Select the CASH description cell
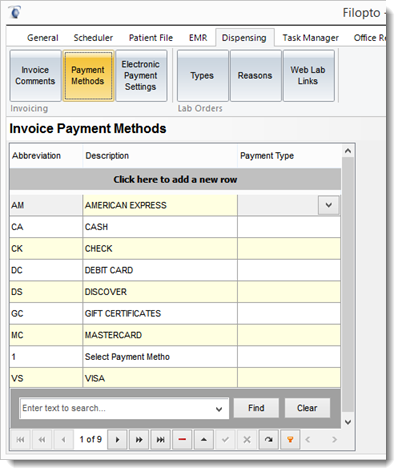The height and width of the screenshot is (475, 401). click(160, 227)
